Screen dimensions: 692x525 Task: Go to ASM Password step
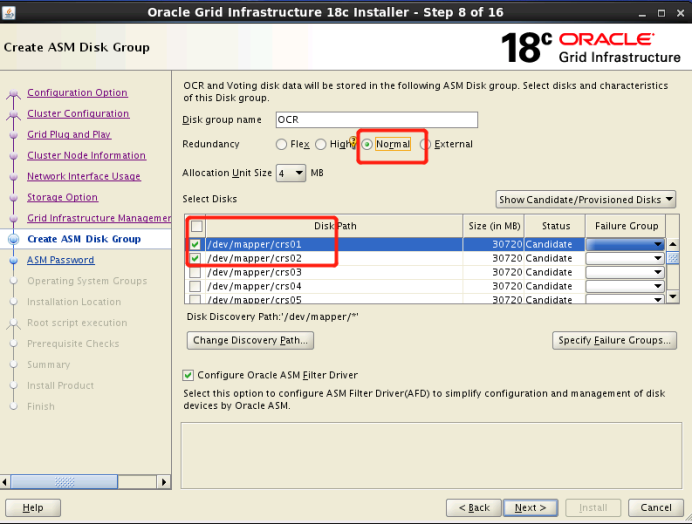pyautogui.click(x=60, y=260)
